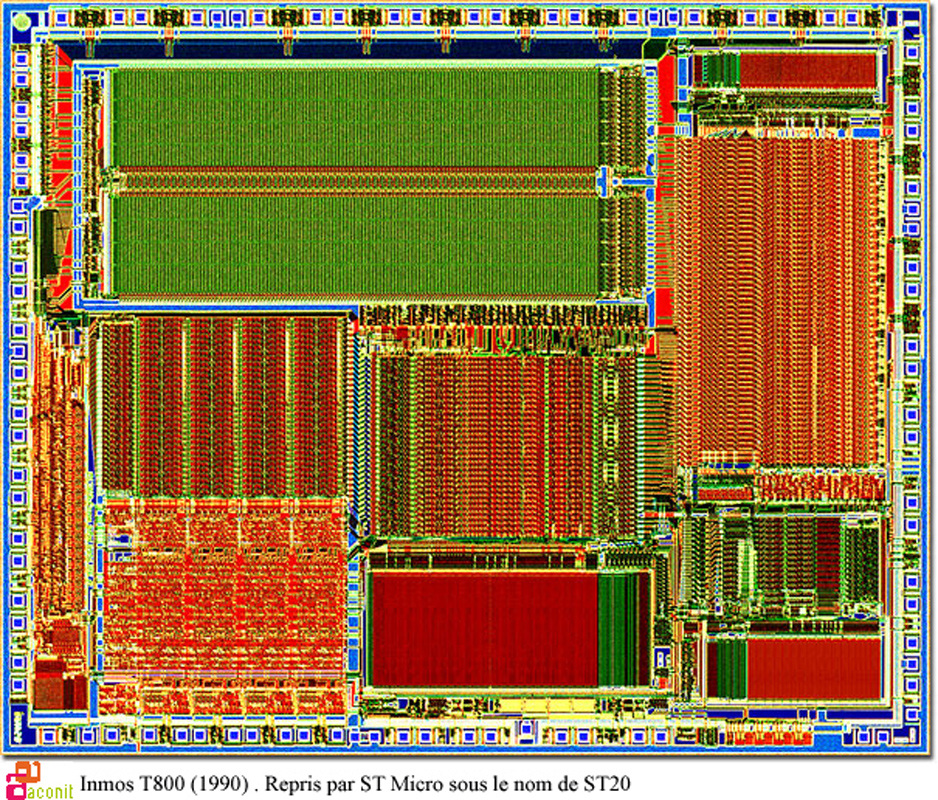The height and width of the screenshot is (800, 938).
Task: Select the caption text starting 'Inmos T800 (1990)'
Action: pyautogui.click(x=355, y=783)
